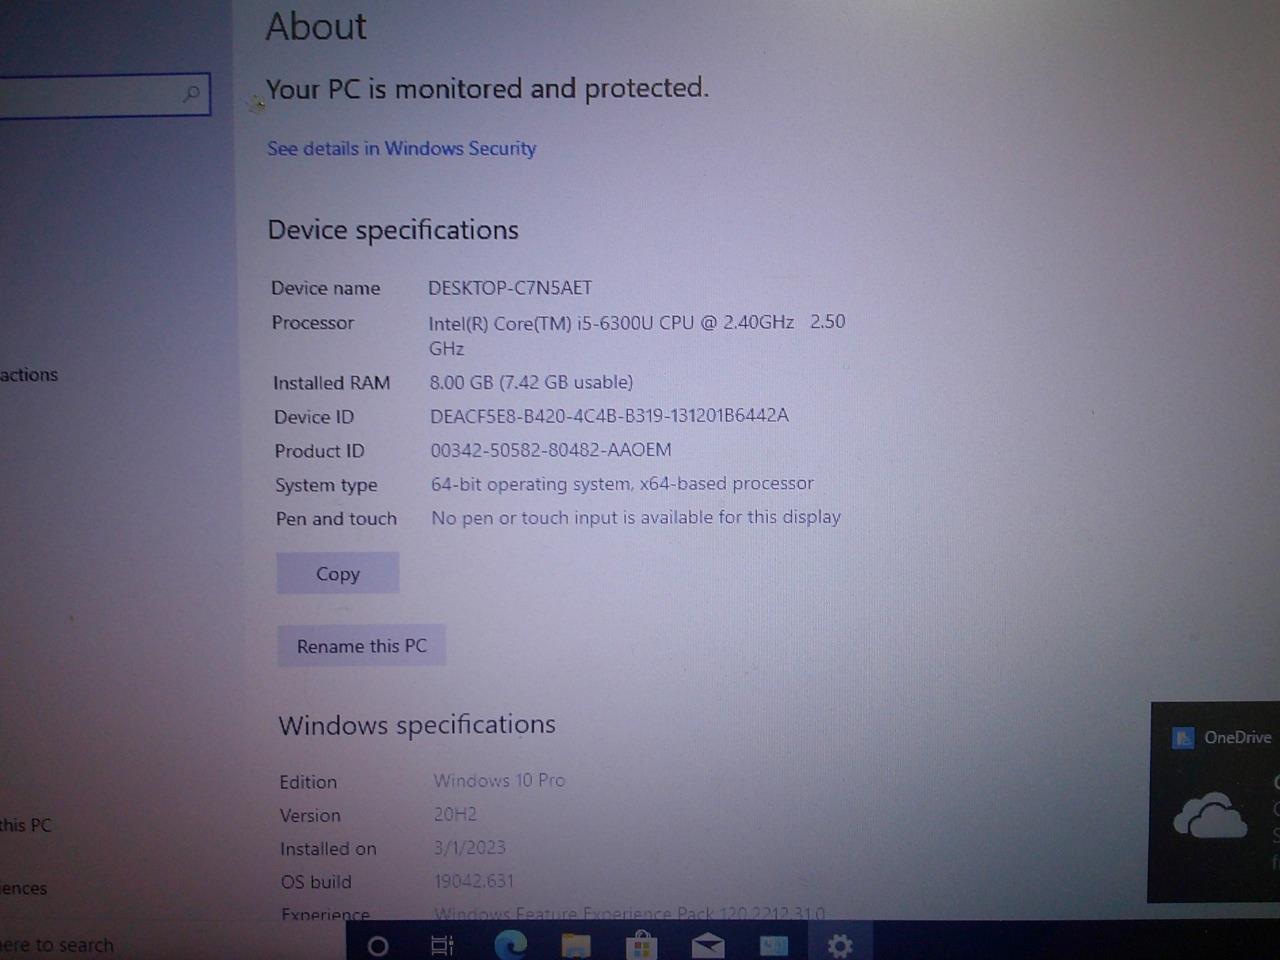Click Your PC is monitored and protected text
This screenshot has height=960, width=1280.
487,89
